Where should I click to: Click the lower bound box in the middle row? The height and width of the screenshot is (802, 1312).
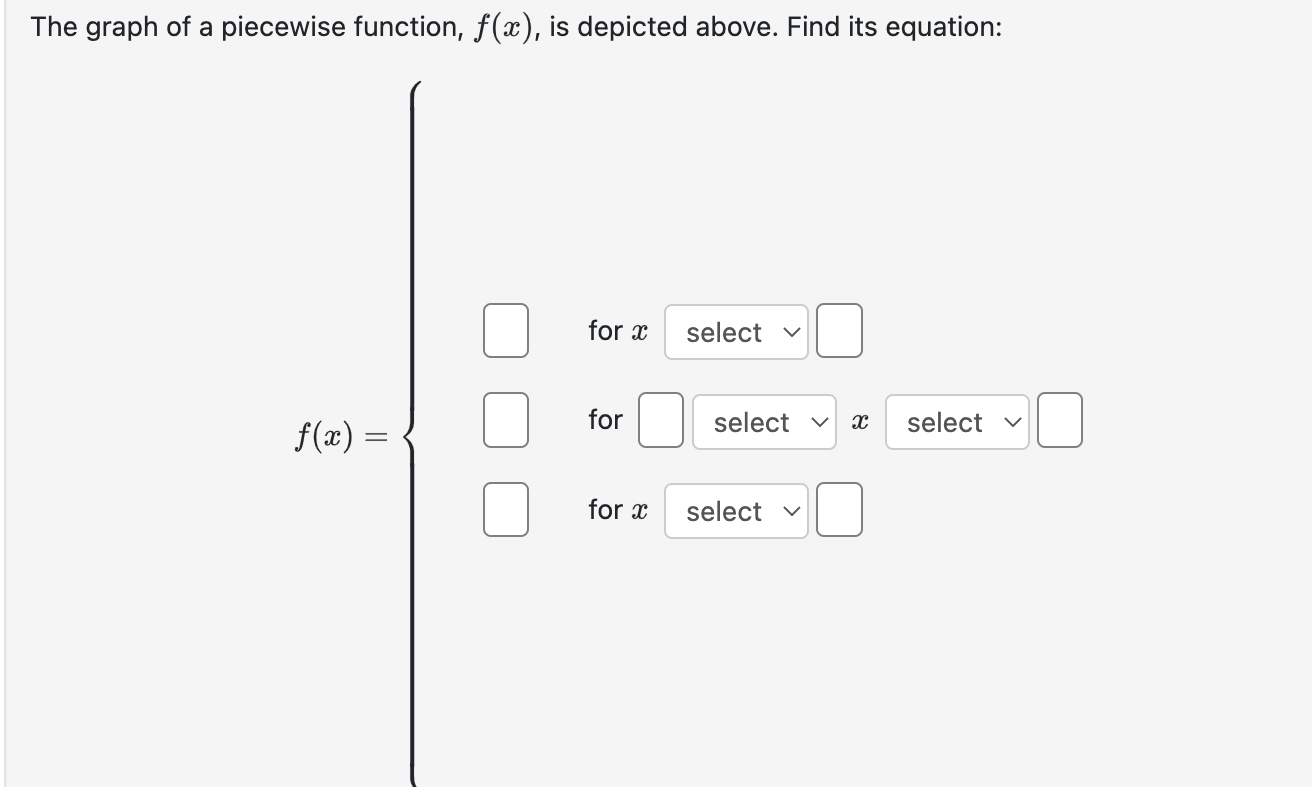660,420
